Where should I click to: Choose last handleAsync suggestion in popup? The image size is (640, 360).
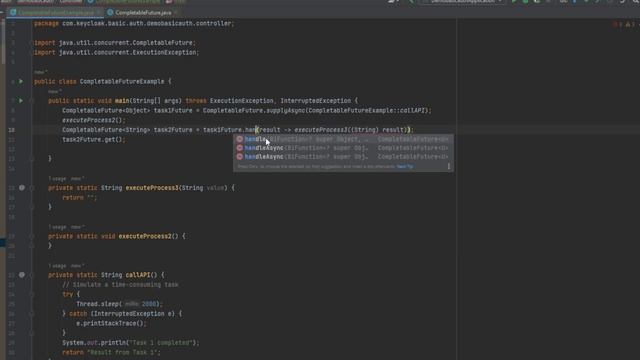[343, 157]
